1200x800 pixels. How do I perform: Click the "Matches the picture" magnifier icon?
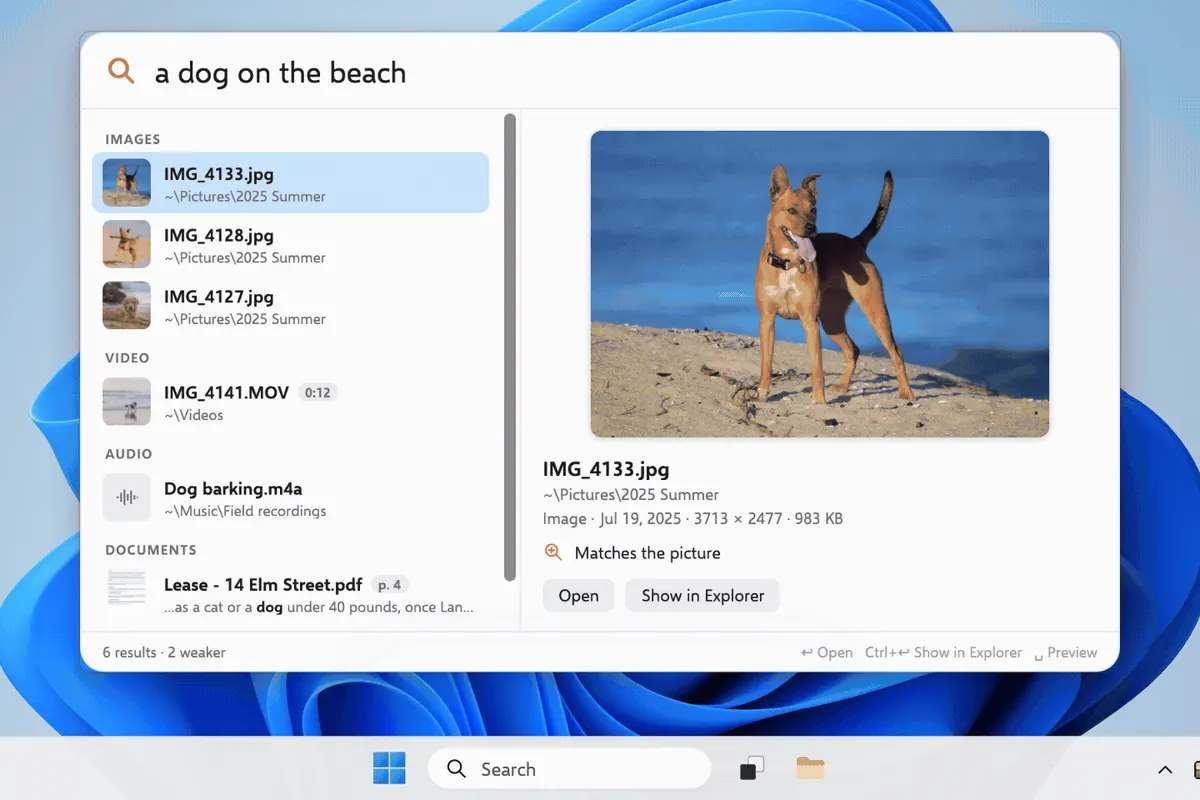click(x=553, y=552)
